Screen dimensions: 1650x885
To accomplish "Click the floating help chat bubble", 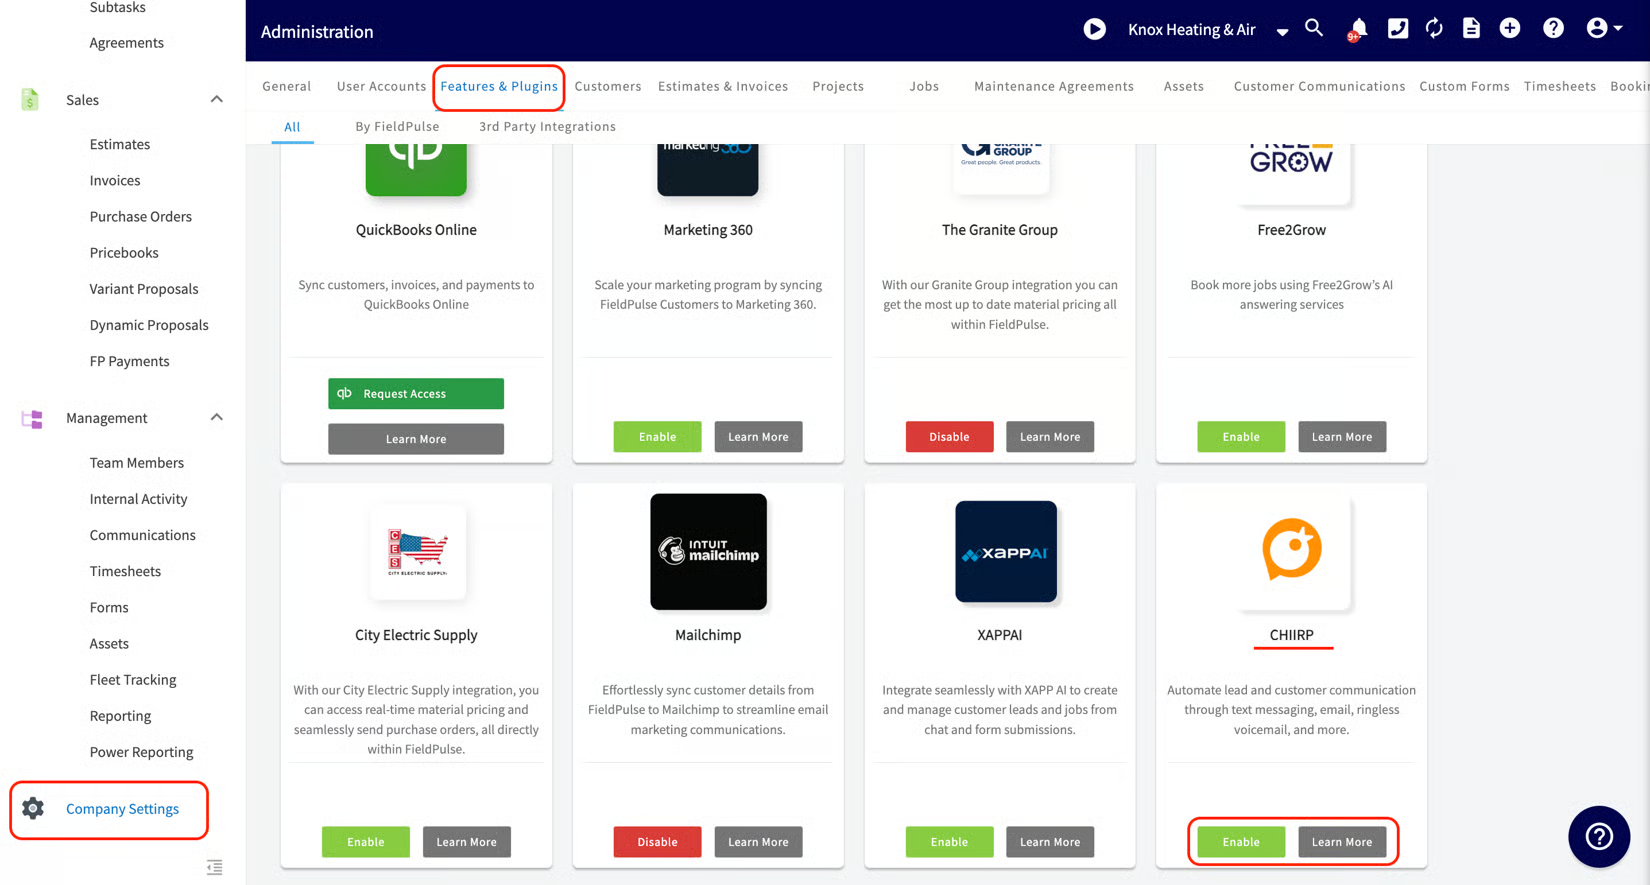I will tap(1599, 836).
